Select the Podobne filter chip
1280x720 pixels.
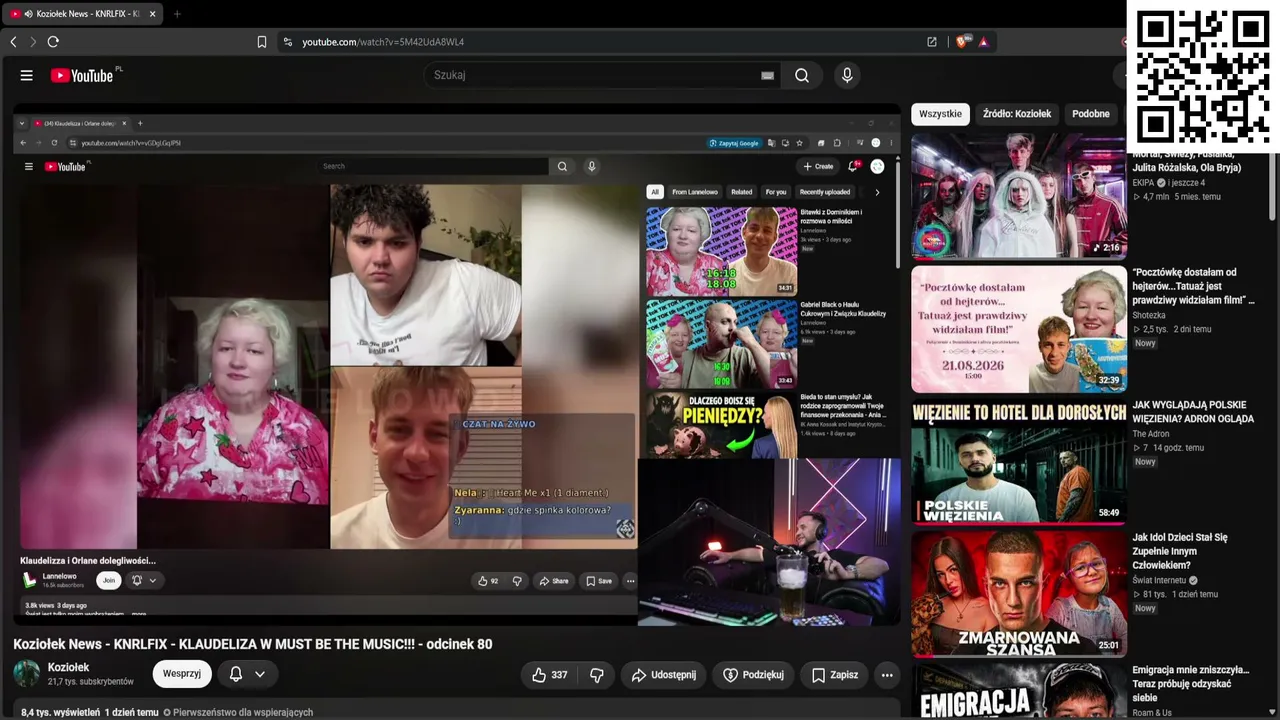pyautogui.click(x=1091, y=114)
